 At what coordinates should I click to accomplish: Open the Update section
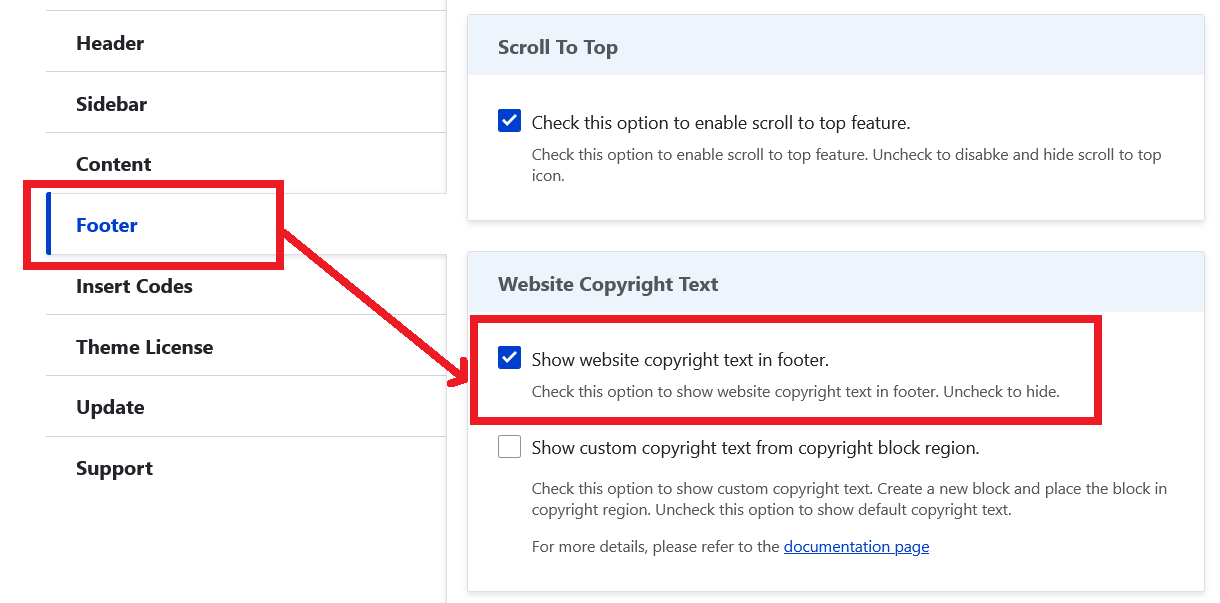(110, 407)
